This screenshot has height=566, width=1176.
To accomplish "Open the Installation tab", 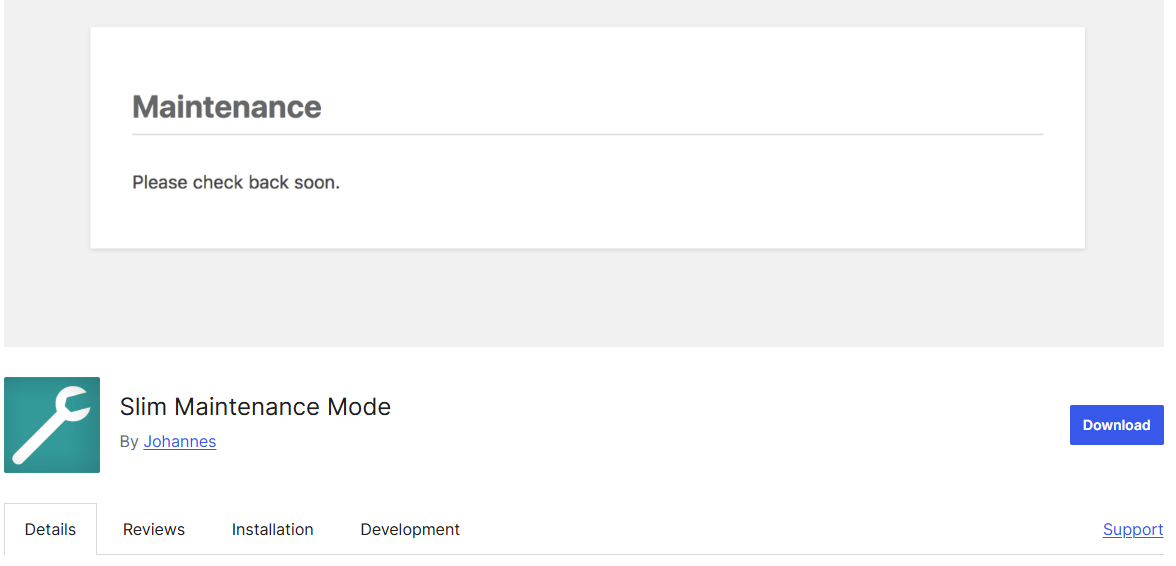I will tap(272, 529).
